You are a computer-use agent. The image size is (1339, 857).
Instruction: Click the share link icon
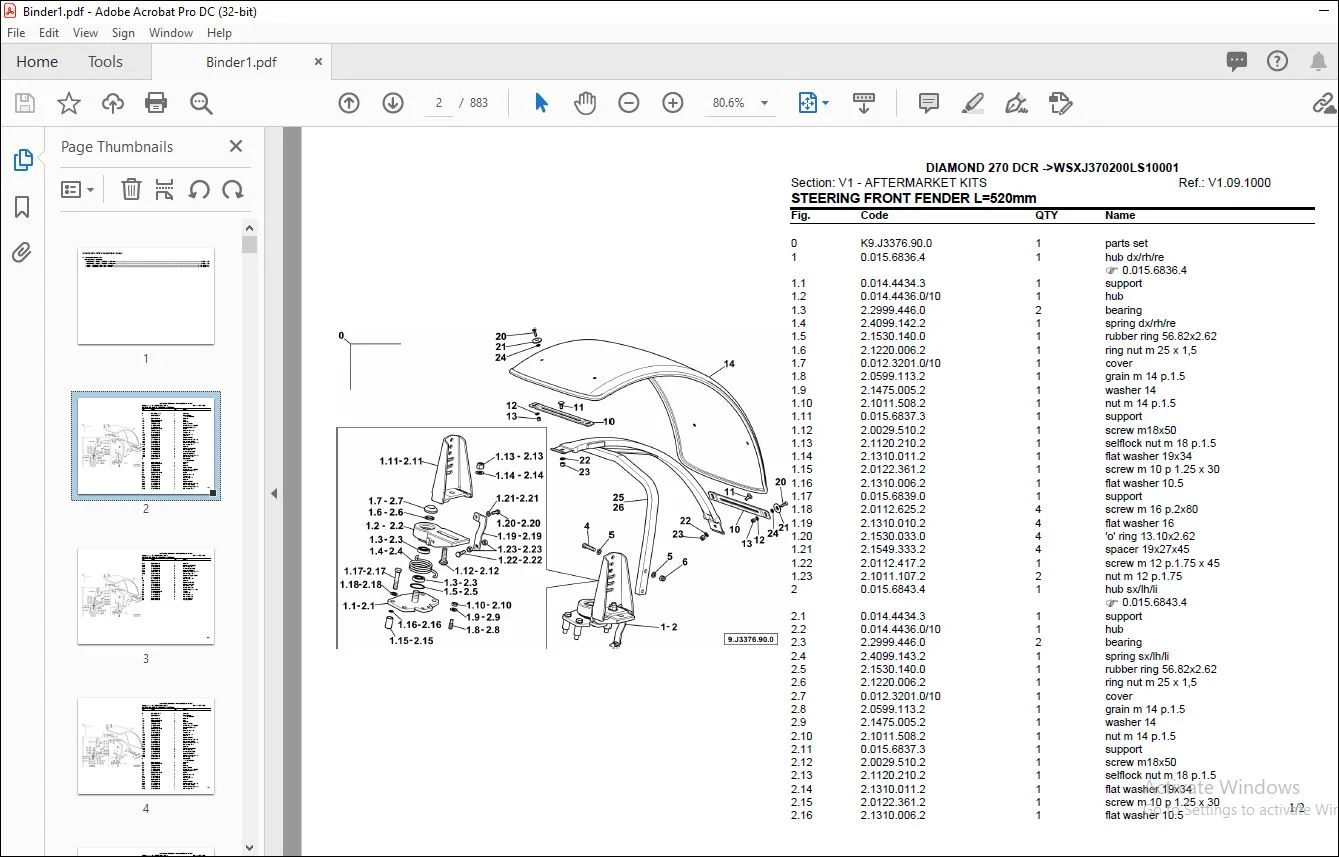1324,103
